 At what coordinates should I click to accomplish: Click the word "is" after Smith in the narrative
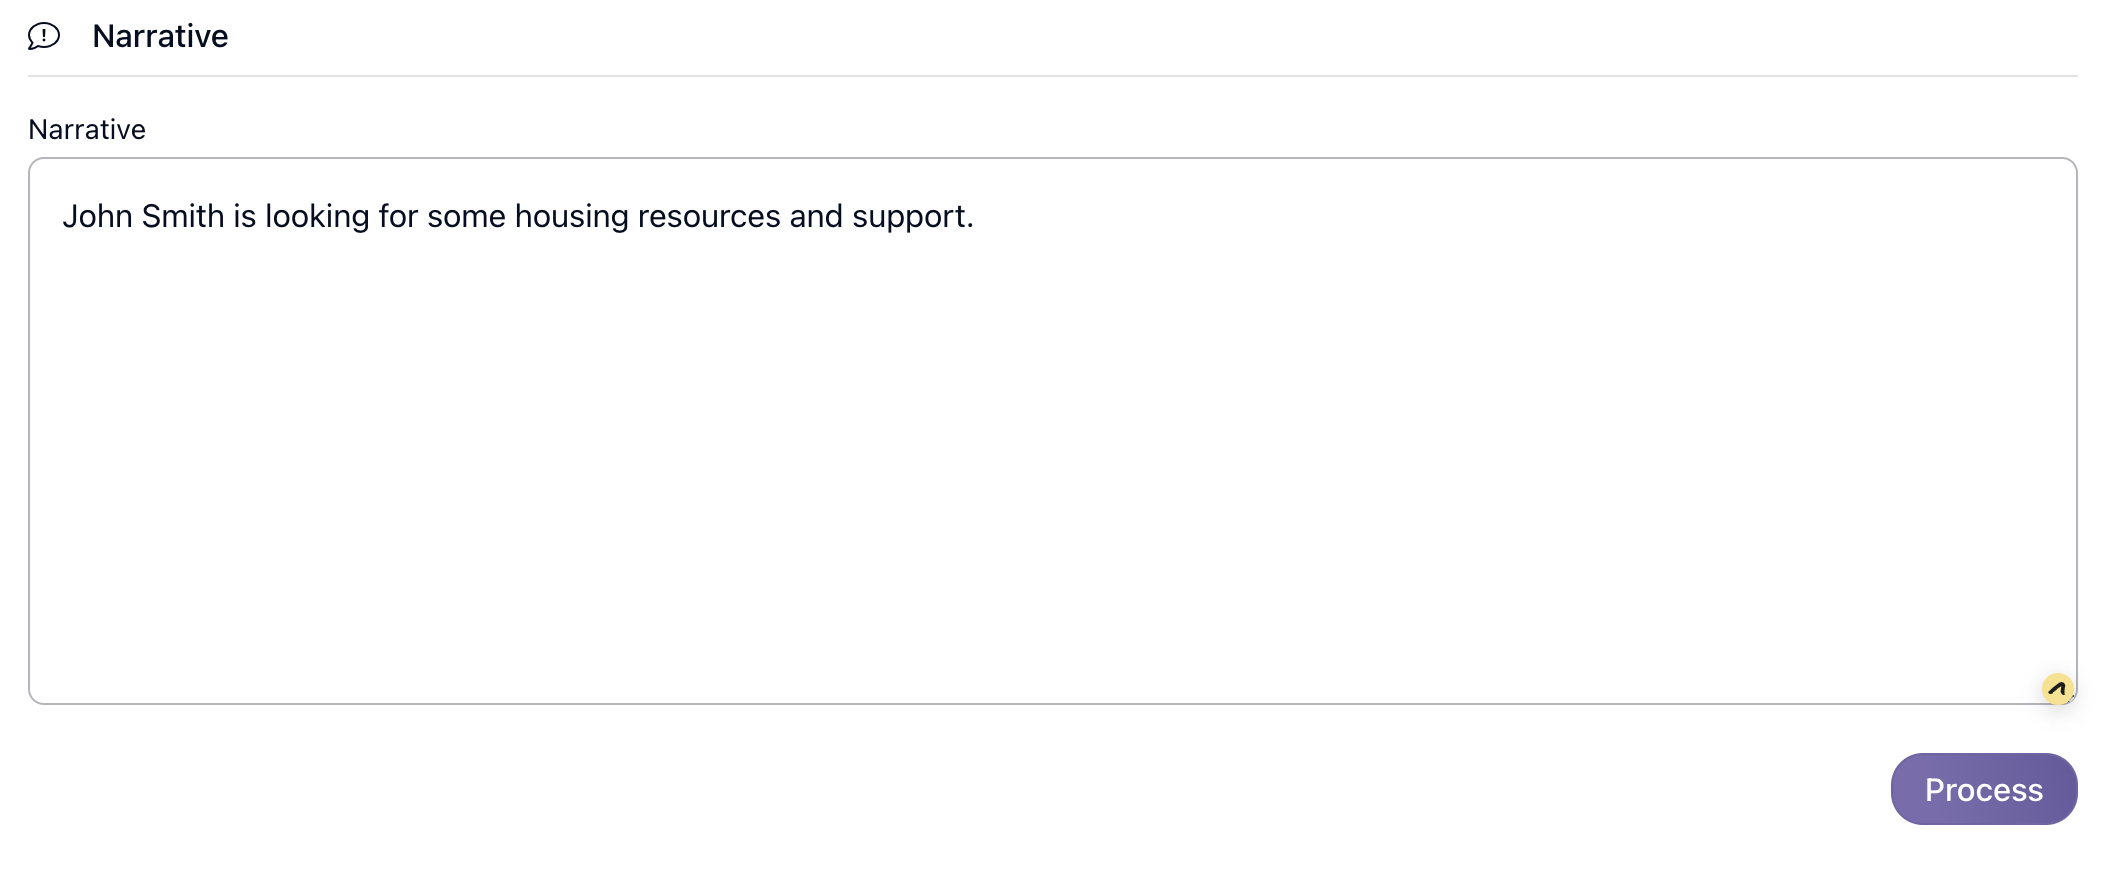click(x=245, y=216)
